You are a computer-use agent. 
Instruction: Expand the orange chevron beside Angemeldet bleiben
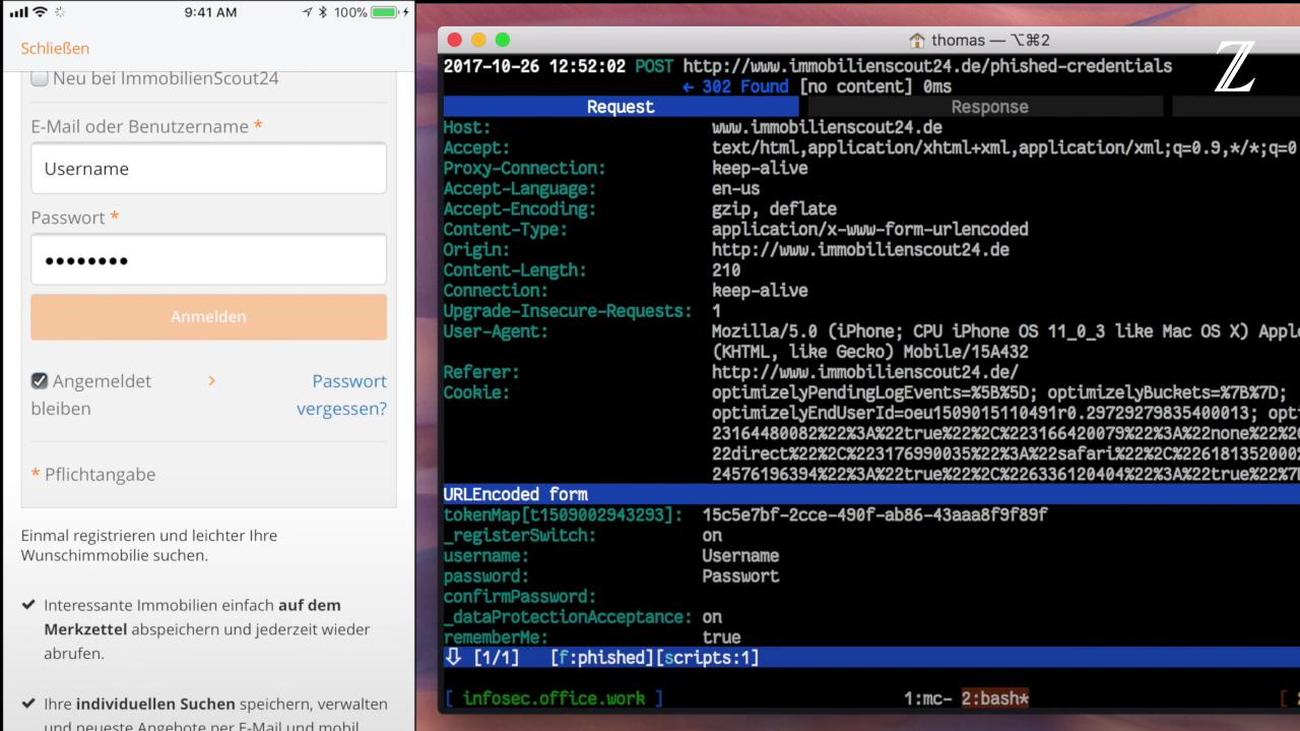(211, 381)
